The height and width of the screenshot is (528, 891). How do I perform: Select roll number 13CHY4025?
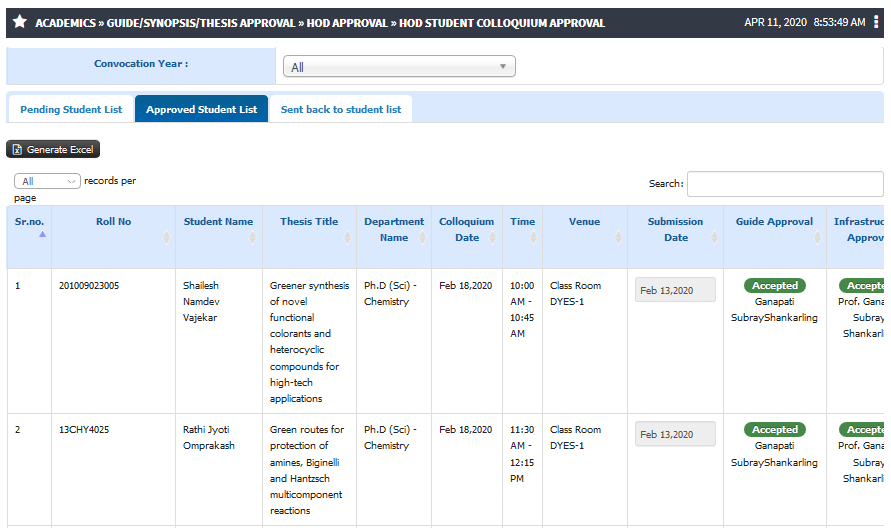(x=84, y=430)
